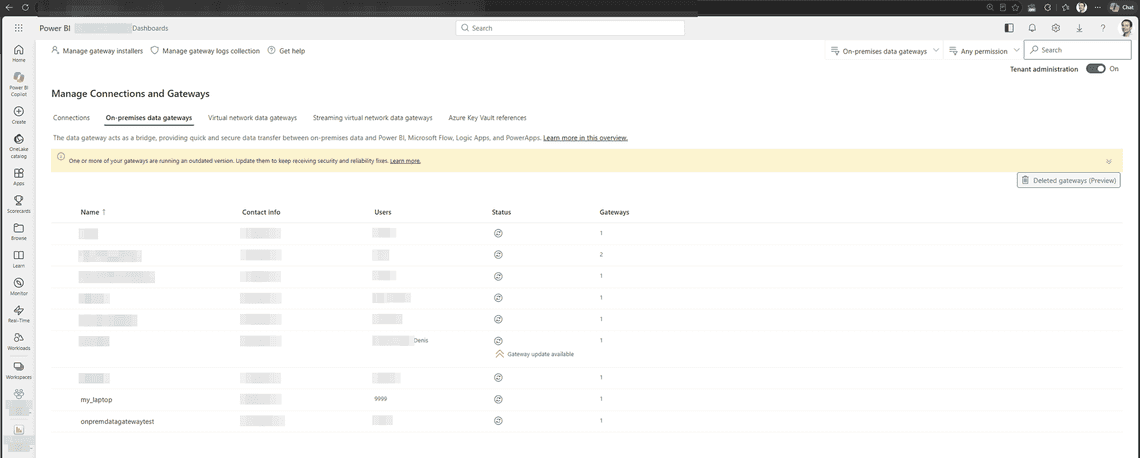Click the gateway list Search field
This screenshot has width=1140, height=458.
[x=1077, y=50]
